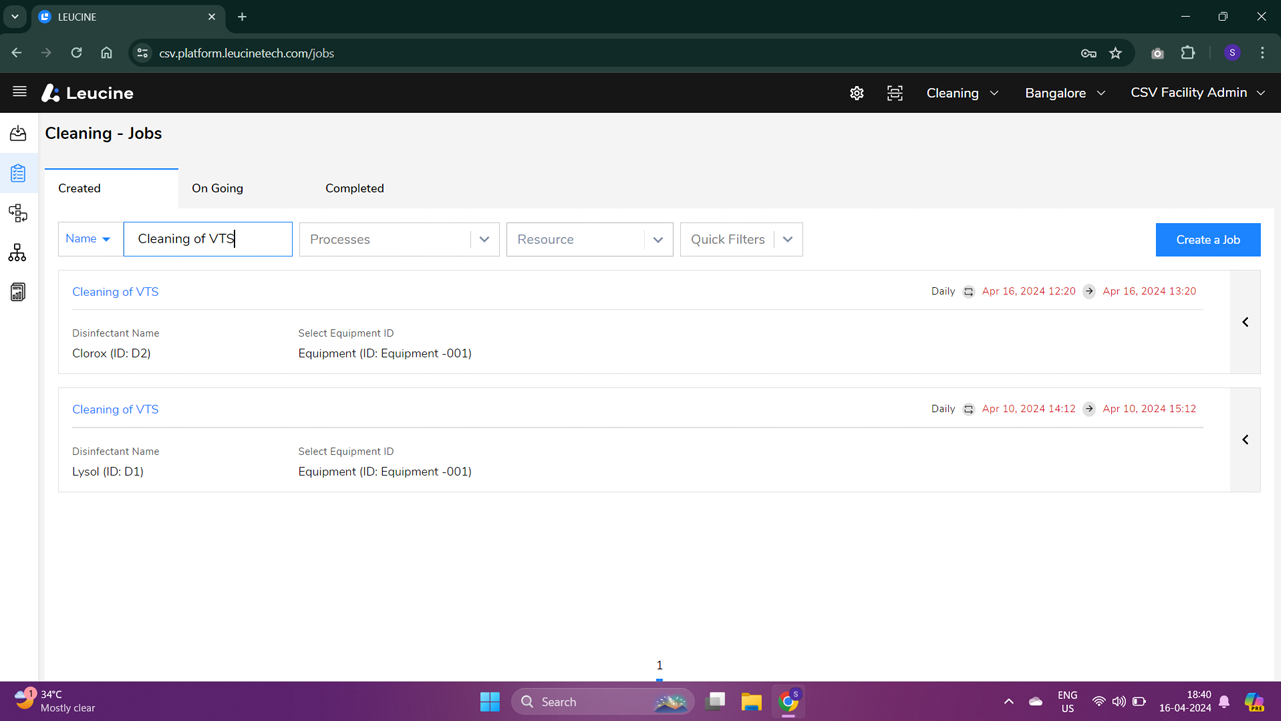This screenshot has height=721, width=1281.
Task: Open the calculator-style reports icon in sidebar
Action: pyautogui.click(x=18, y=292)
